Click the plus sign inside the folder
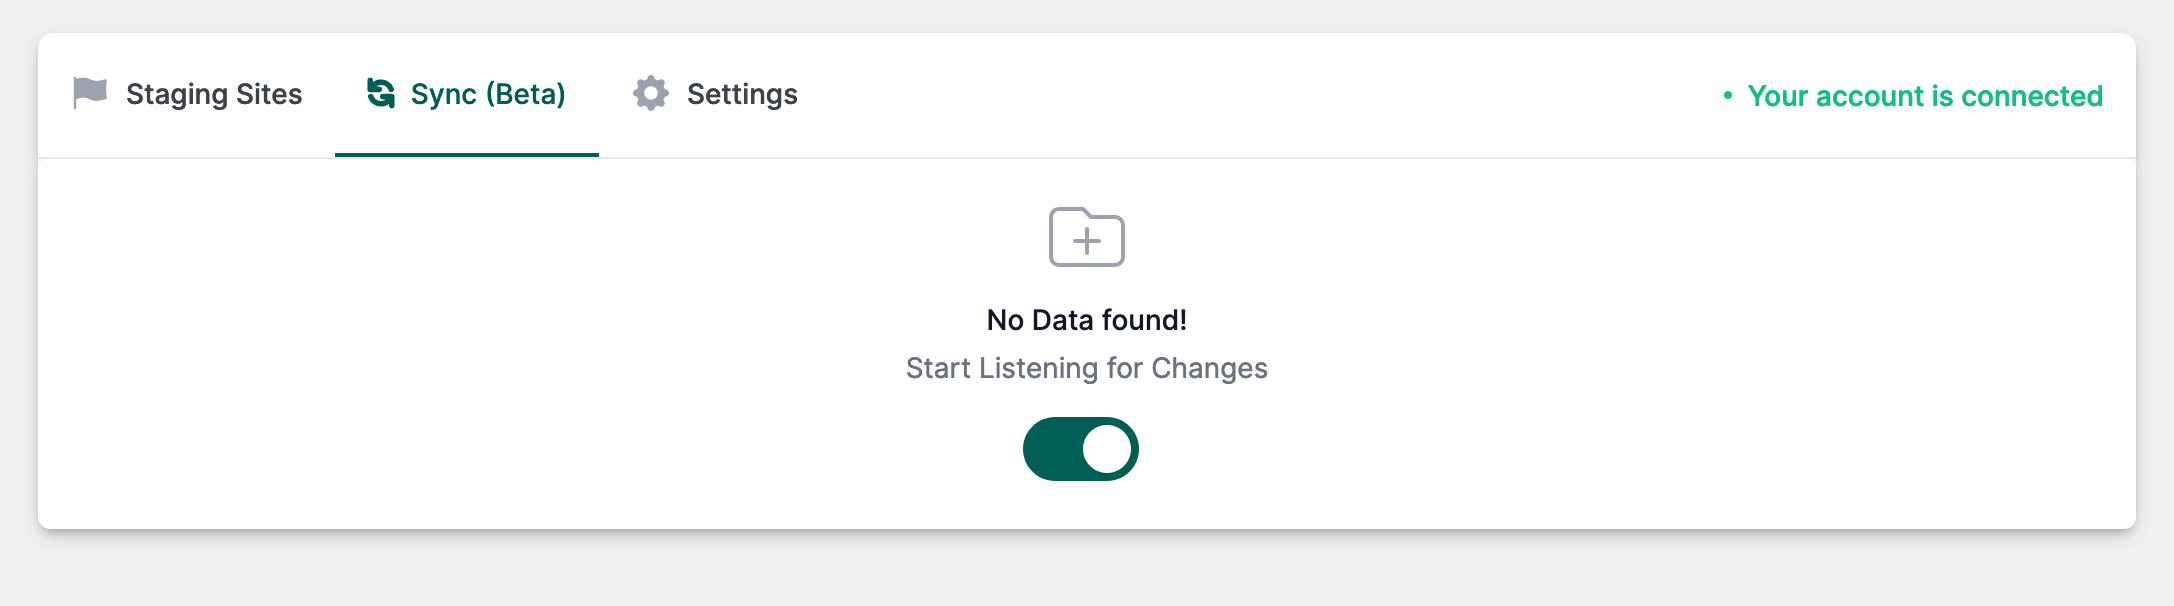The width and height of the screenshot is (2174, 606). pos(1087,241)
